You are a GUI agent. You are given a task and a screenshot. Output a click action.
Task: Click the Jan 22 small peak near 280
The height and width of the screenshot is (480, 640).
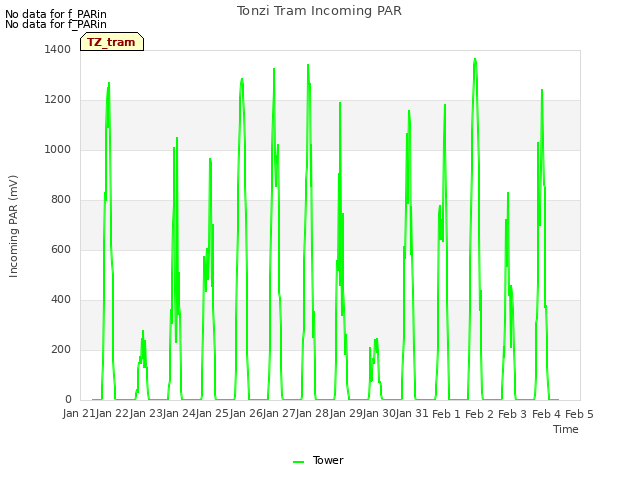(x=143, y=331)
